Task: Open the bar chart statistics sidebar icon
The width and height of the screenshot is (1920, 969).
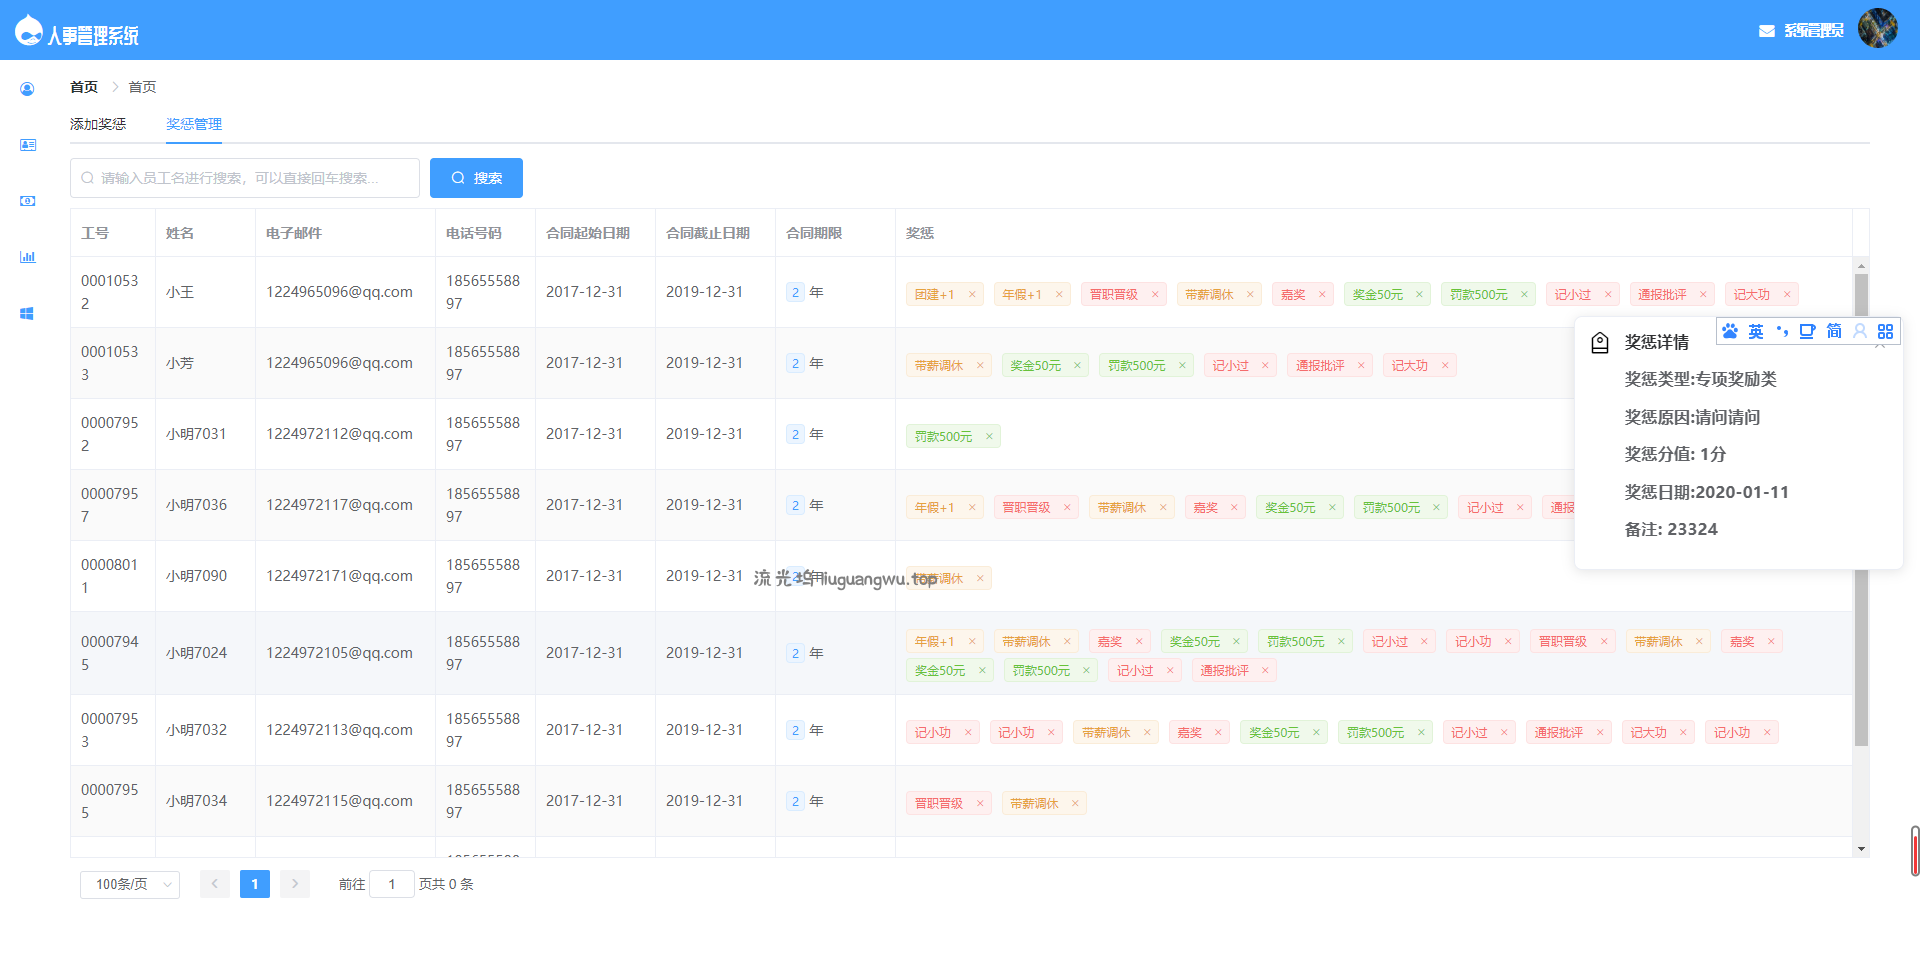Action: pos(27,257)
